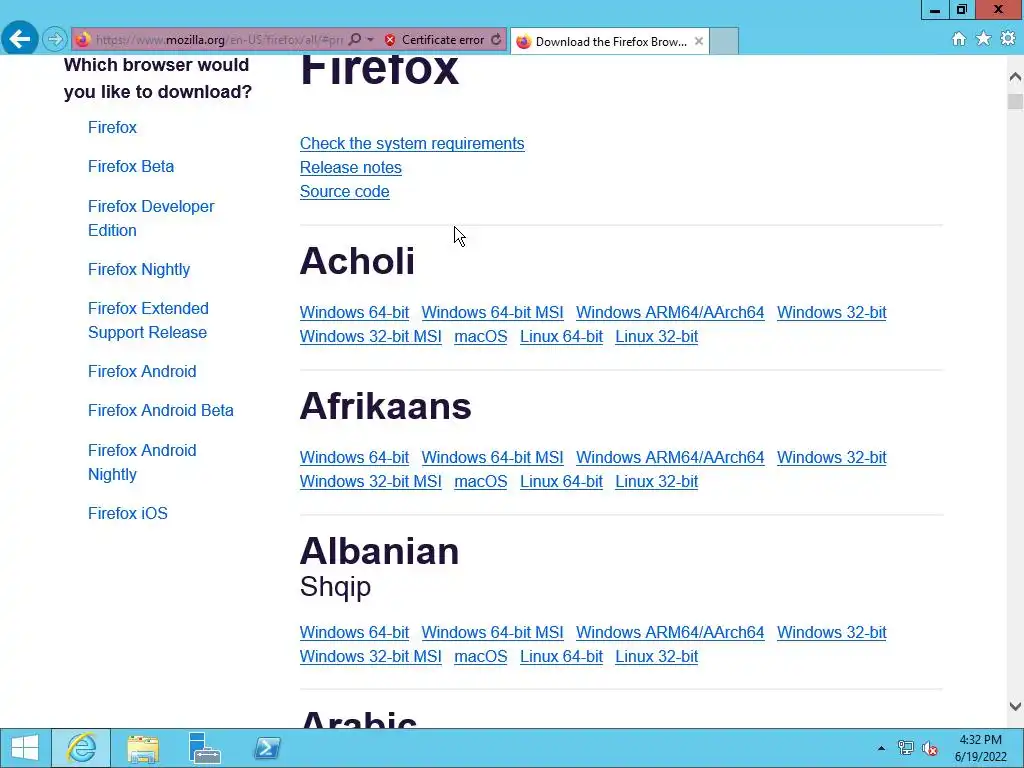Image resolution: width=1024 pixels, height=768 pixels.
Task: Click the scrollbar up arrow
Action: click(1015, 76)
